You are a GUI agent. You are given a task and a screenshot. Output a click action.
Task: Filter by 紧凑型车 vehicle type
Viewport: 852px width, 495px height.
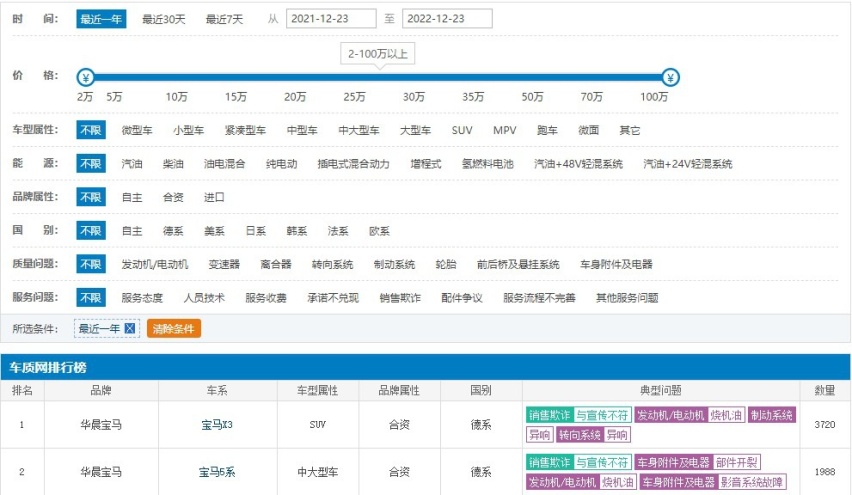click(246, 130)
